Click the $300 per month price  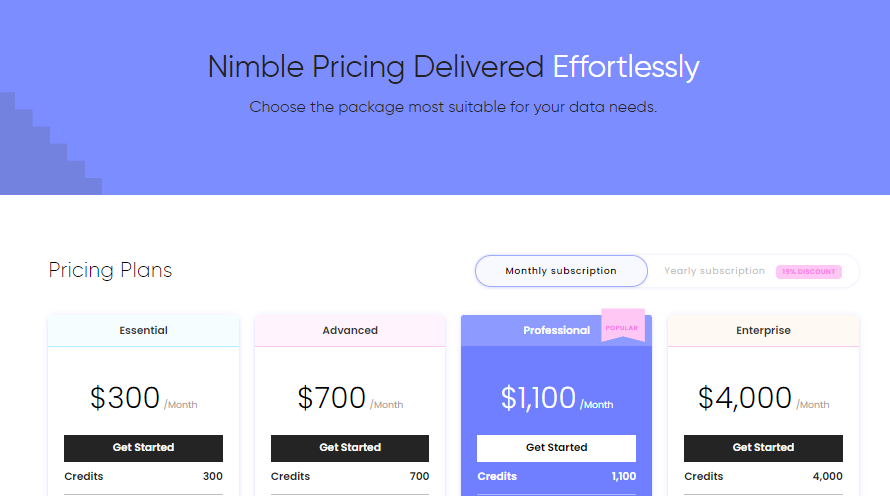(125, 398)
